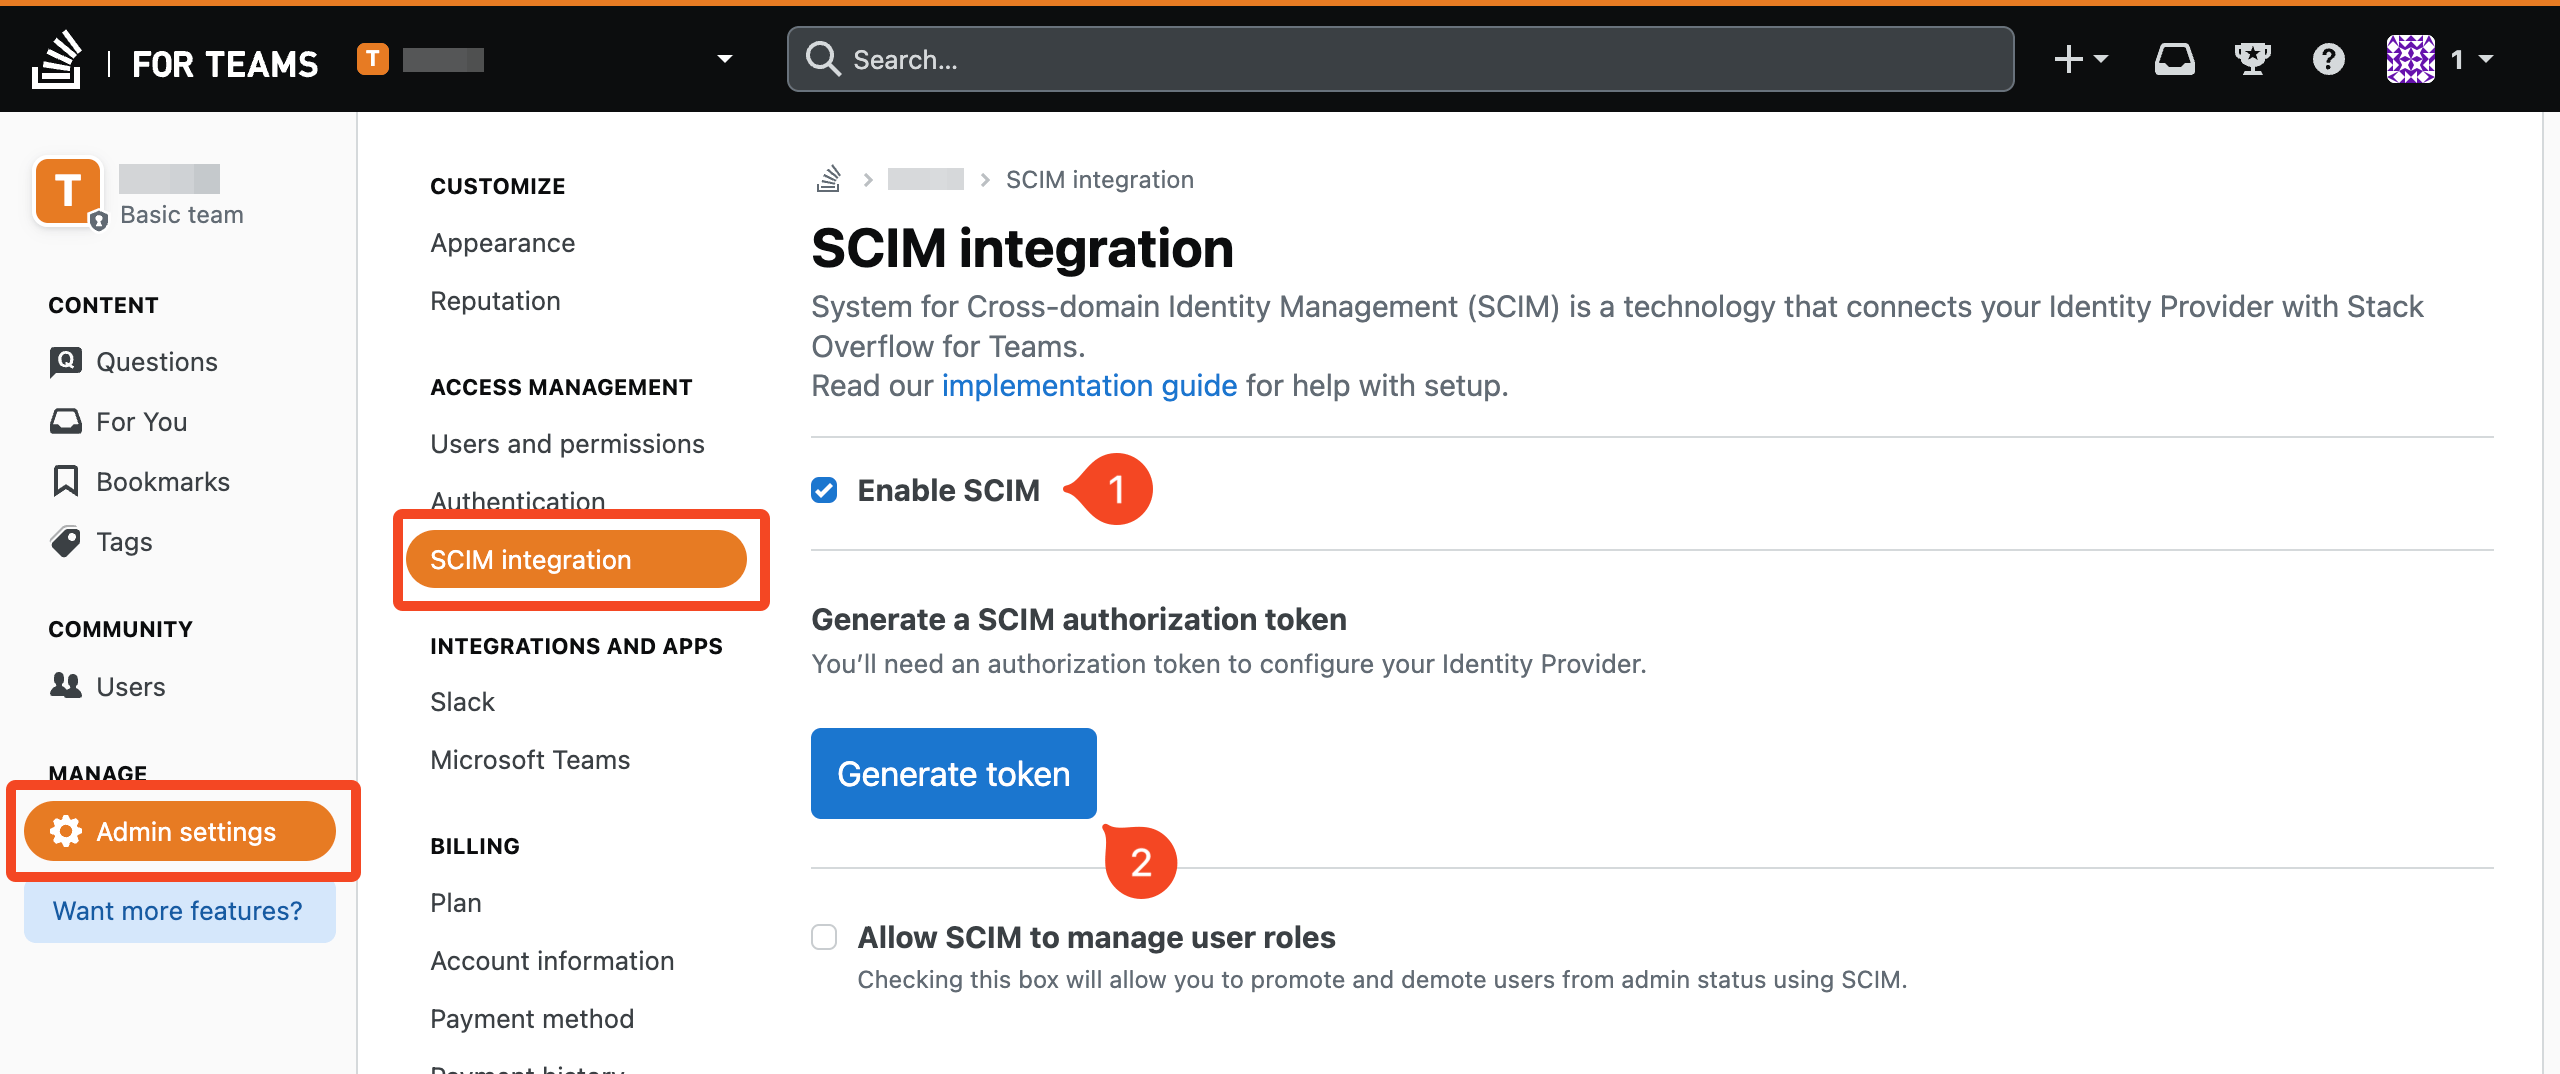The height and width of the screenshot is (1074, 2560).
Task: Click the Basic team label
Action: point(181,215)
